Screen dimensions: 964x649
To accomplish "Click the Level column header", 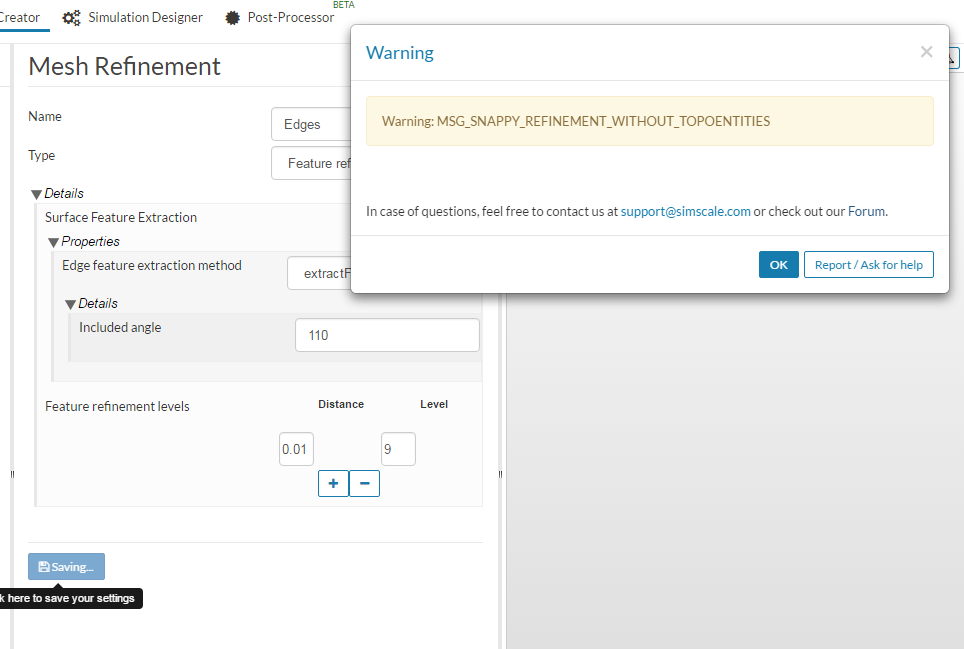I will (x=434, y=404).
